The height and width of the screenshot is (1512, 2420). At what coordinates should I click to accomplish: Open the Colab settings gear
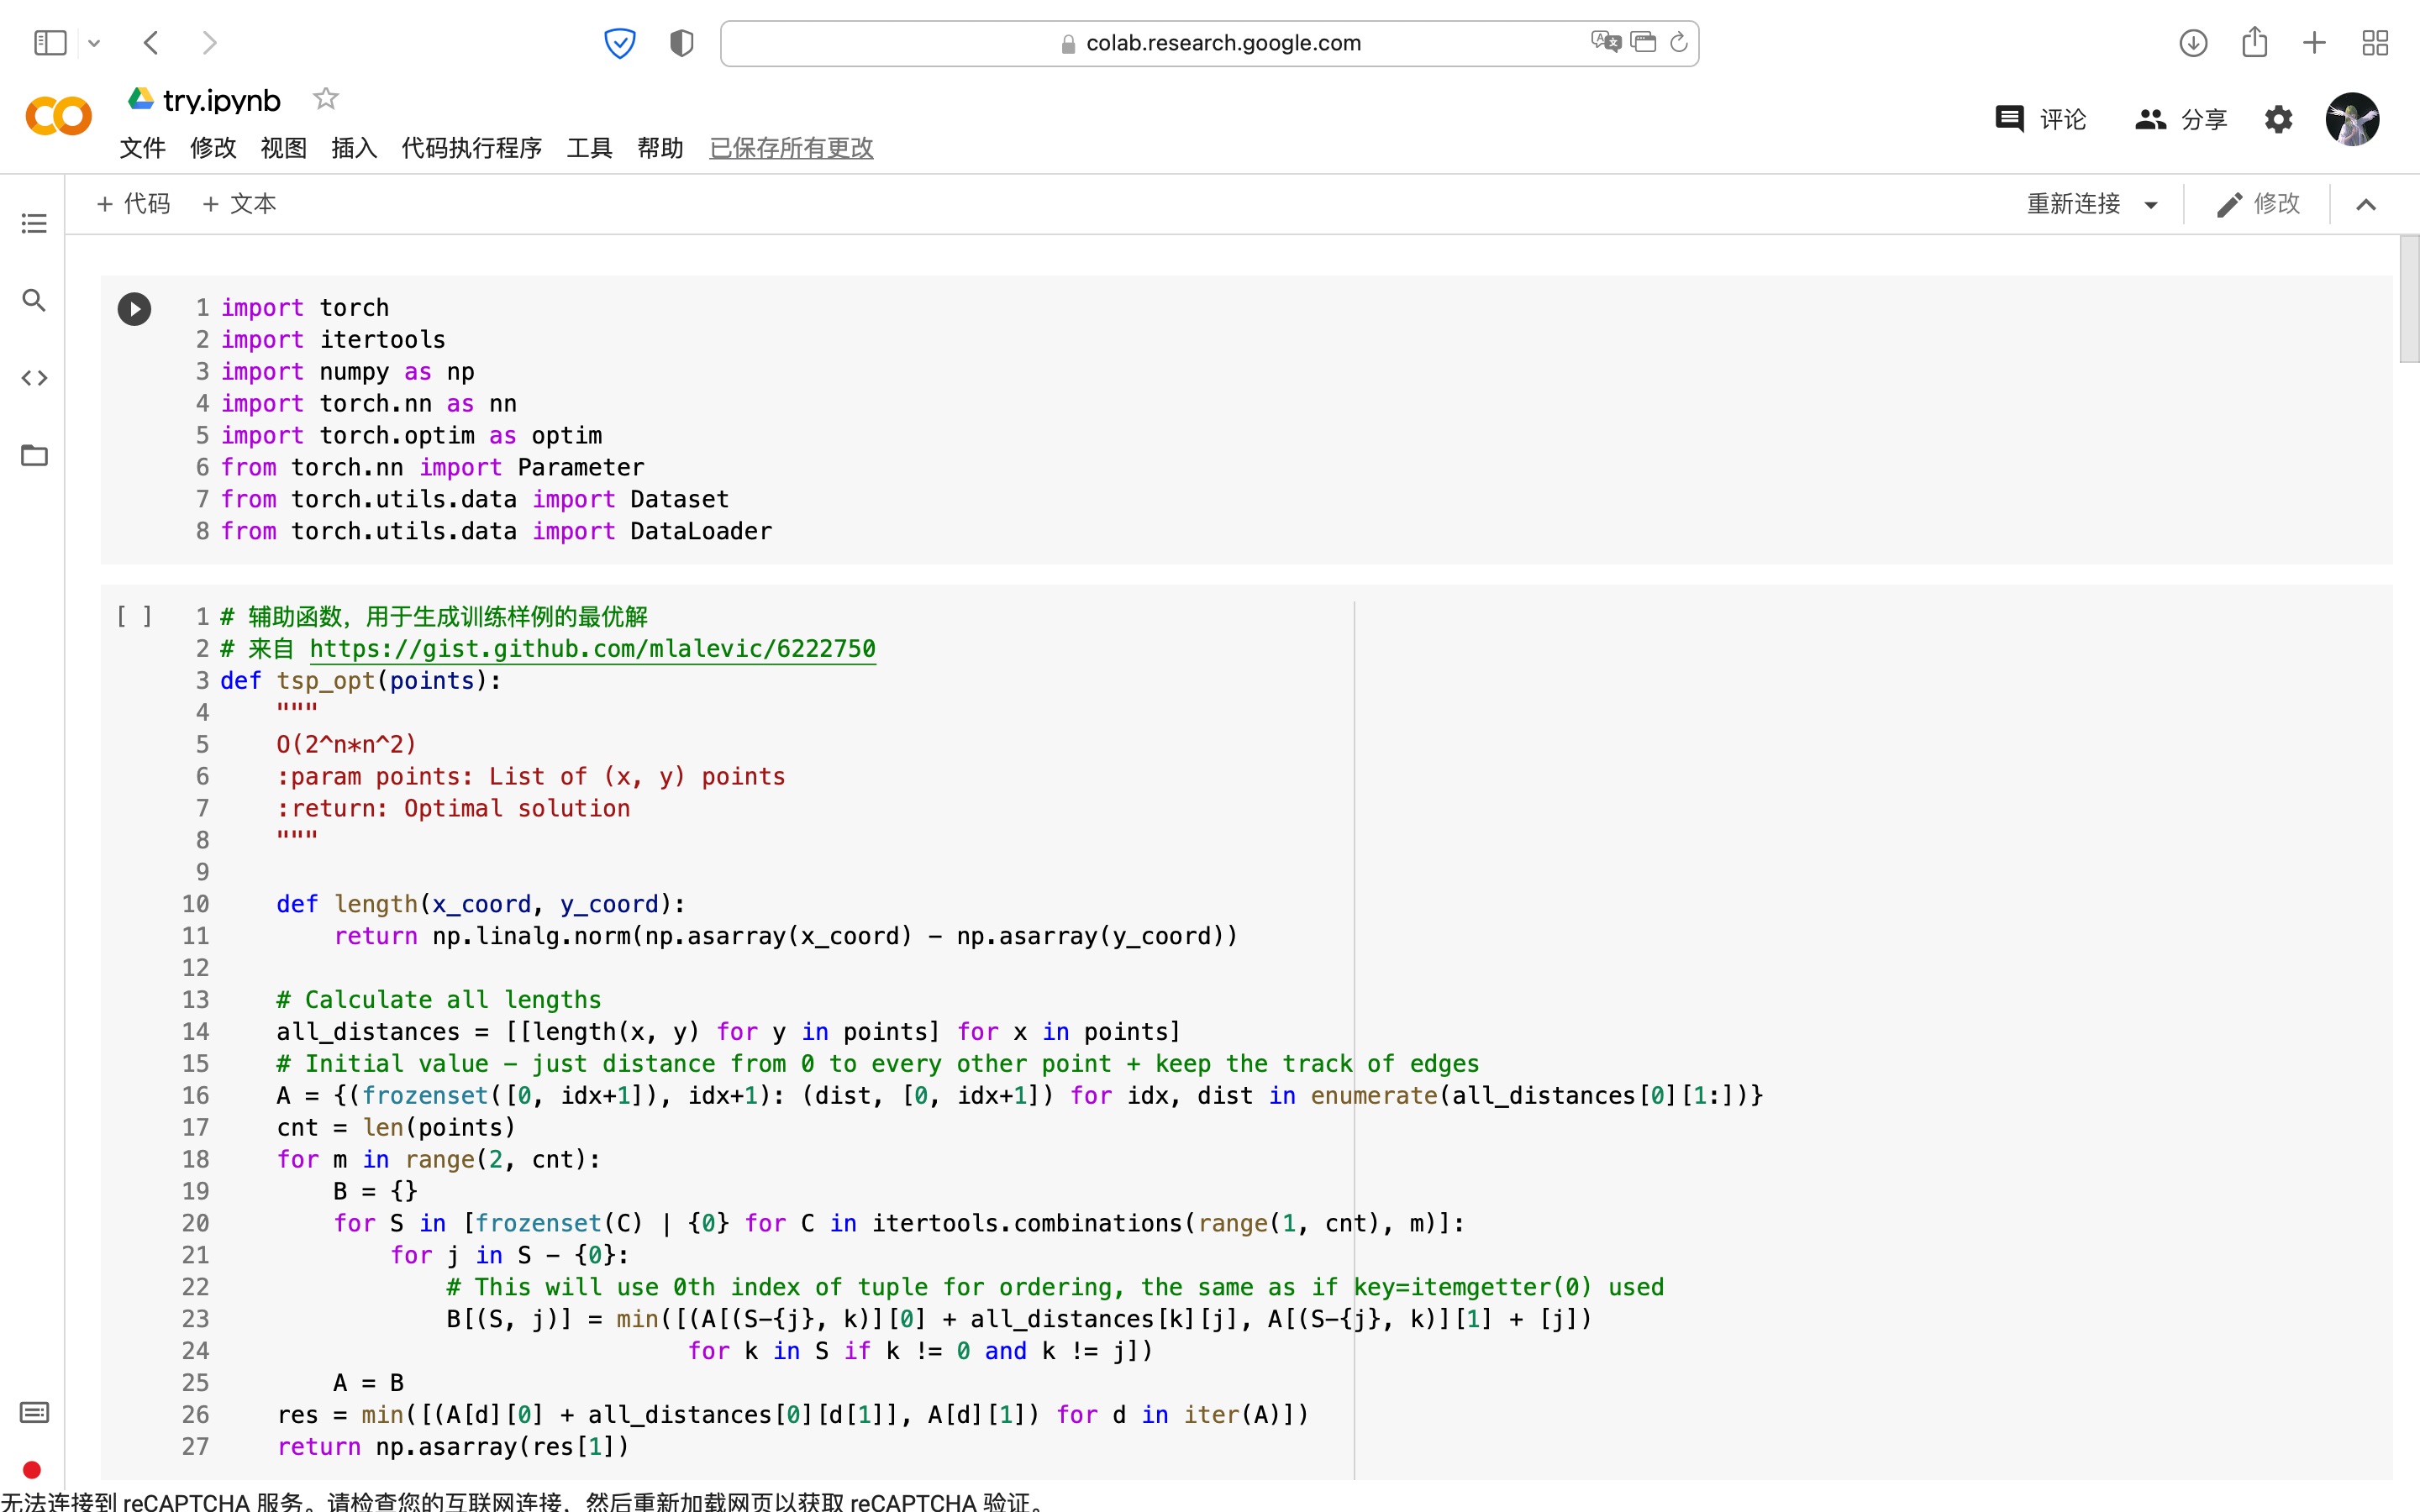point(2278,120)
